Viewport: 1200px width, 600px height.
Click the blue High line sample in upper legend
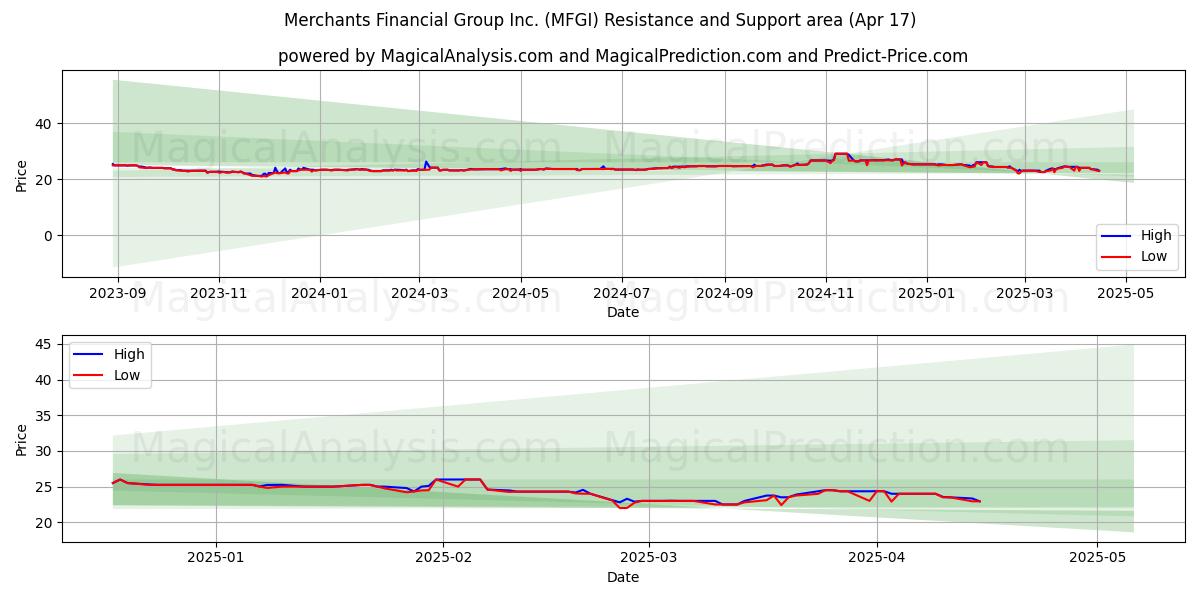pyautogui.click(x=1118, y=236)
